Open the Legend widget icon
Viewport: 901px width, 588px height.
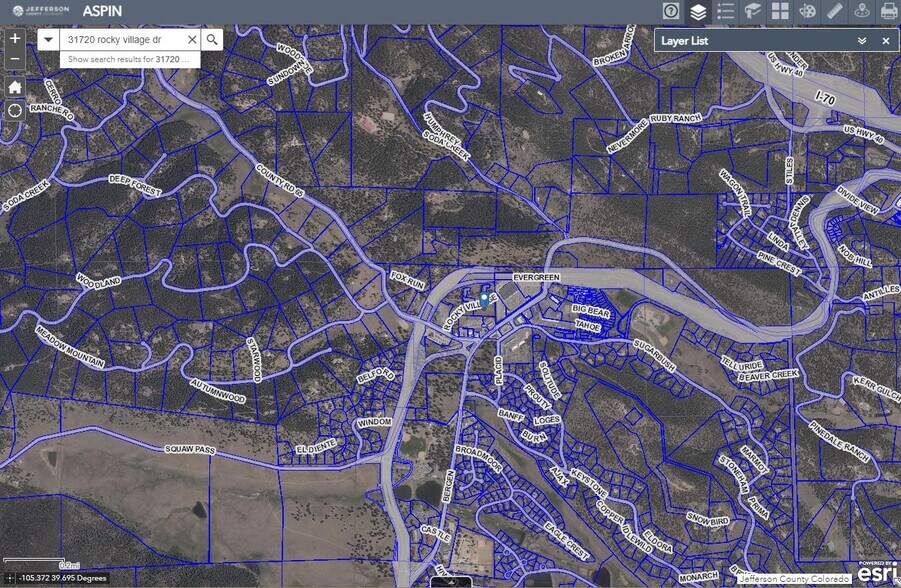coord(724,11)
